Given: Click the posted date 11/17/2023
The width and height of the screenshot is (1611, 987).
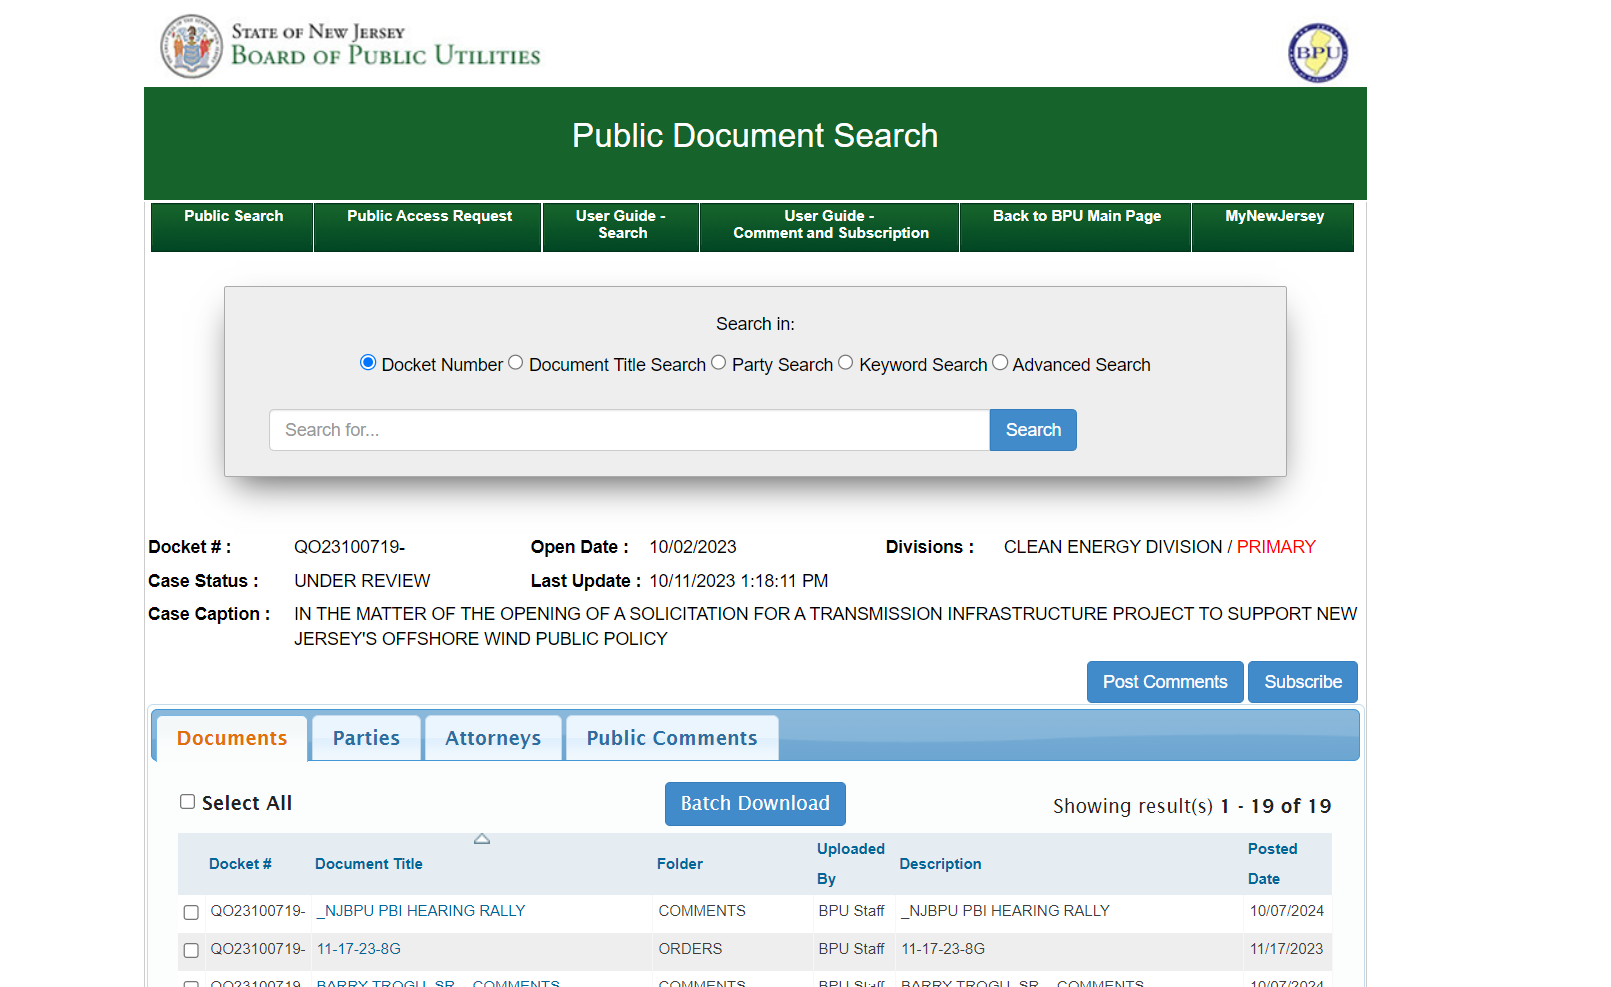Looking at the screenshot, I should 1287,949.
